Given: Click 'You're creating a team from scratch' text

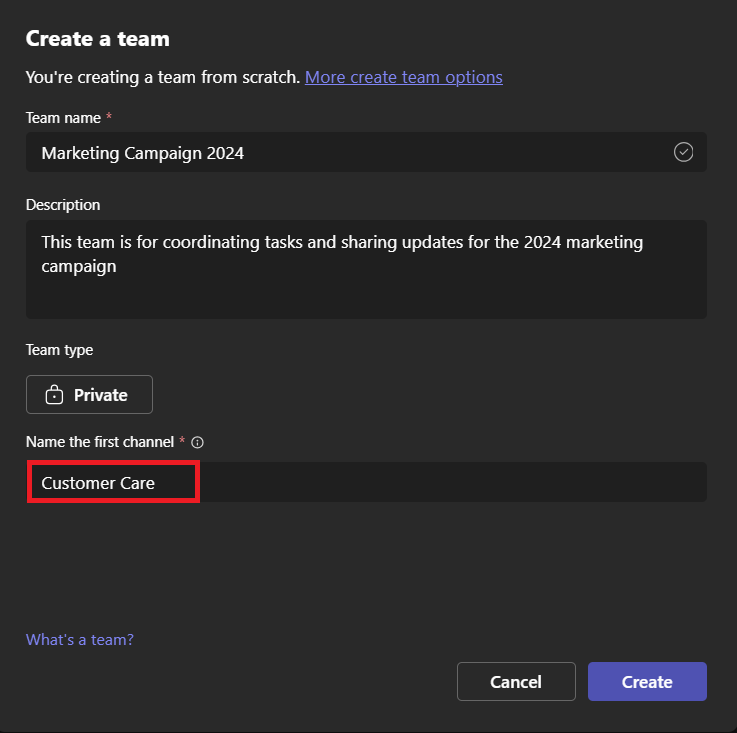Looking at the screenshot, I should (163, 77).
